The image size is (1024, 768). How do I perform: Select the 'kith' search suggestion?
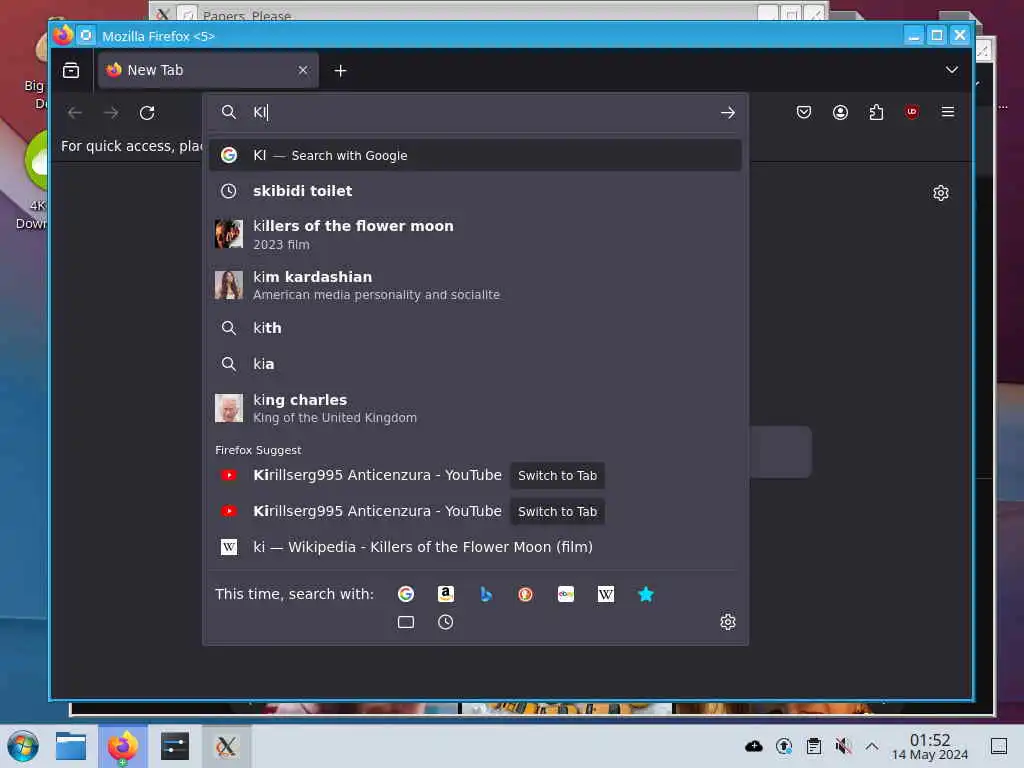pyautogui.click(x=475, y=328)
